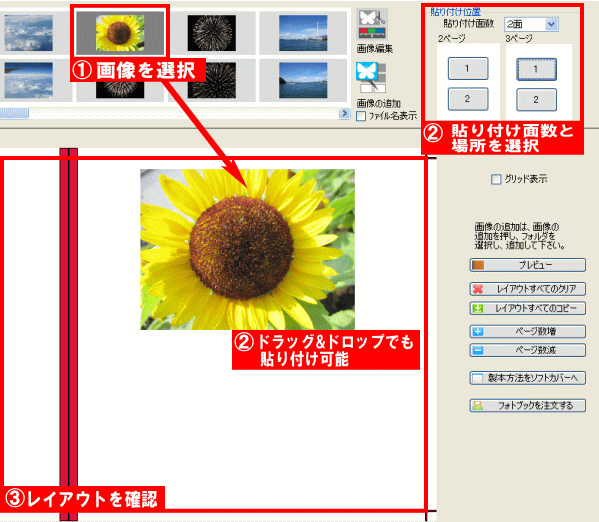Select slot 2 on 2ページ
Screen dimensions: 599x522
[468, 99]
